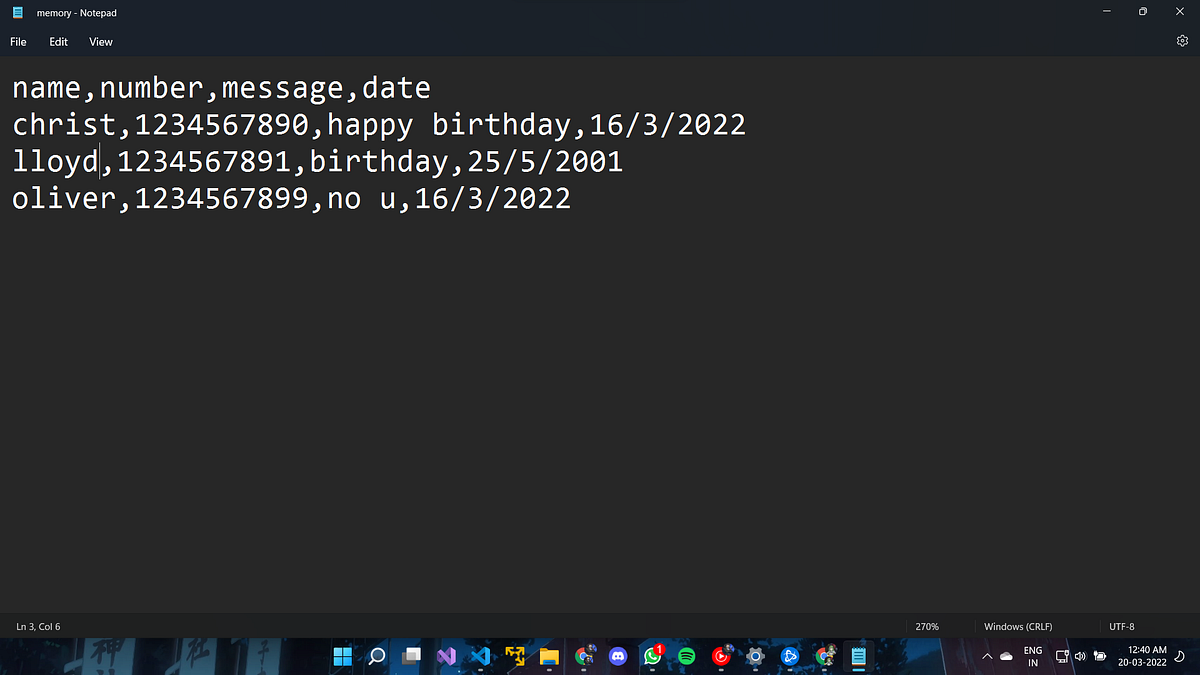Click inside the memory.csv text area
The width and height of the screenshot is (1200, 675).
point(400,300)
